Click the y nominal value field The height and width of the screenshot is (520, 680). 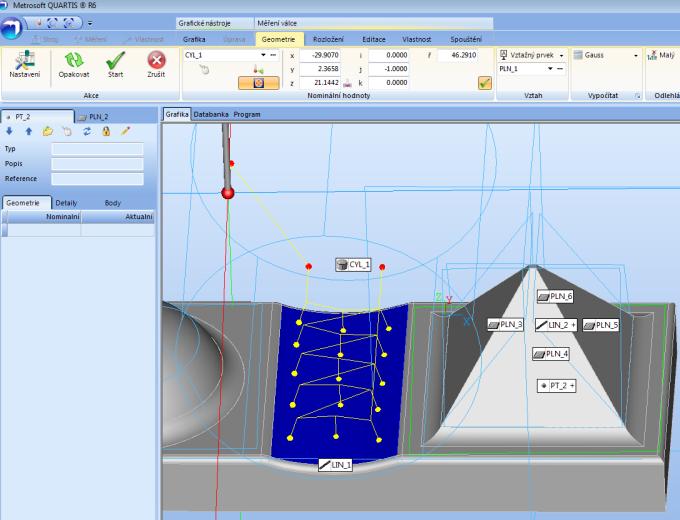click(319, 69)
